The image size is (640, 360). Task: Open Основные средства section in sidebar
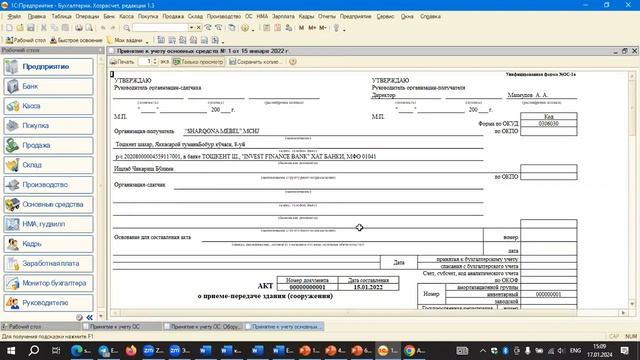point(49,204)
